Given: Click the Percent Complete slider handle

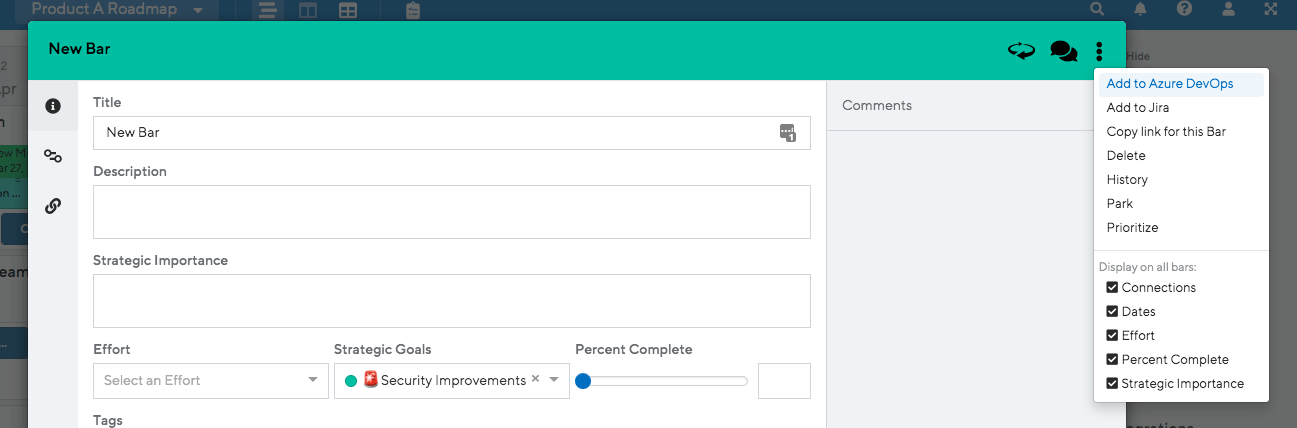Looking at the screenshot, I should pyautogui.click(x=583, y=381).
